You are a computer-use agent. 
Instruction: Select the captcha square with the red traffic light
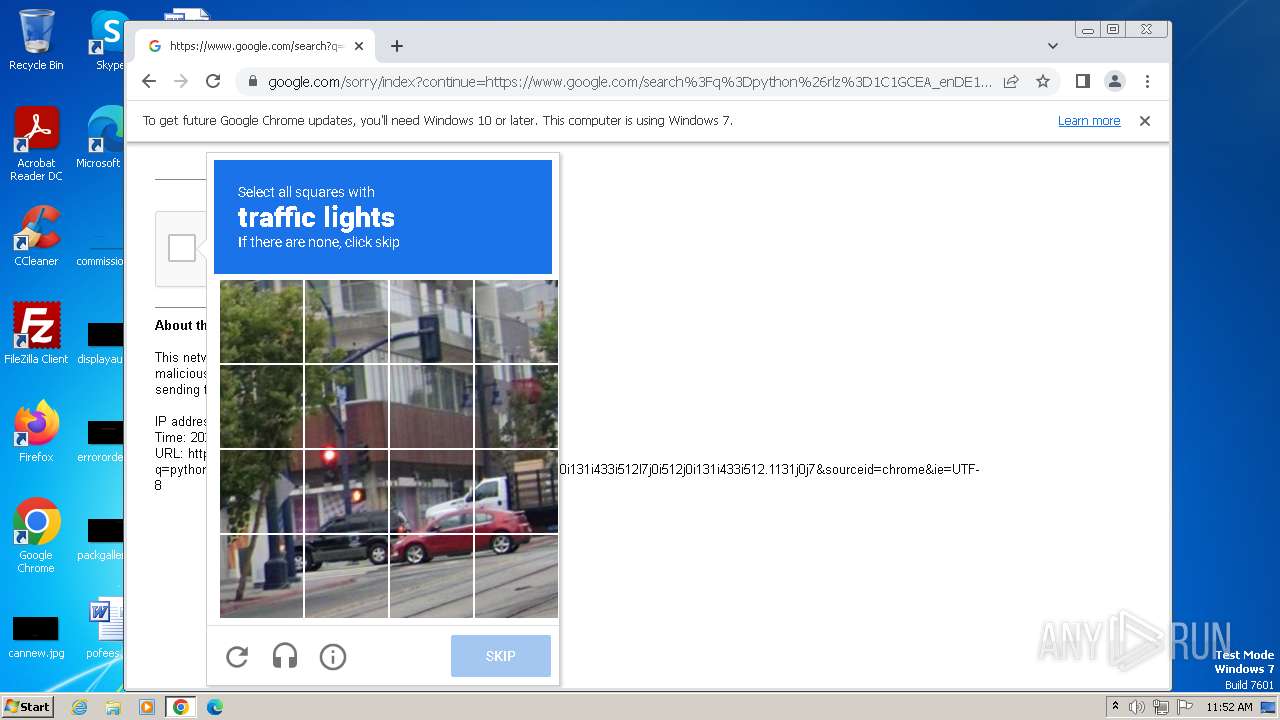[x=346, y=491]
